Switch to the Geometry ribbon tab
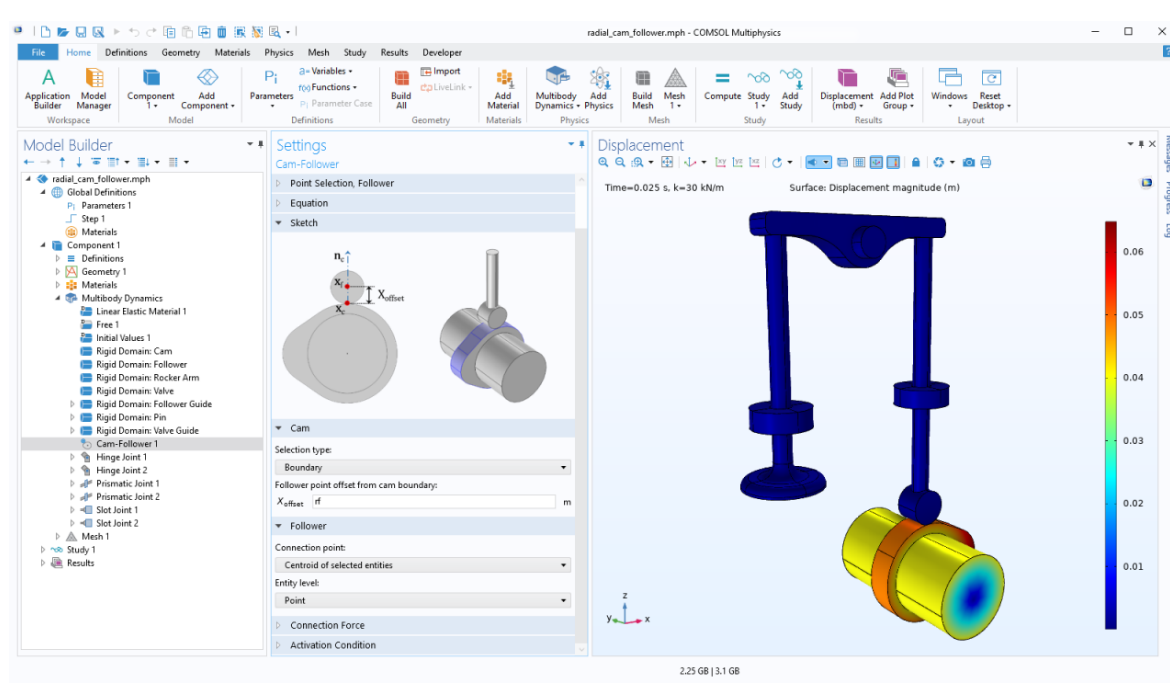The width and height of the screenshot is (1170, 685). 181,52
